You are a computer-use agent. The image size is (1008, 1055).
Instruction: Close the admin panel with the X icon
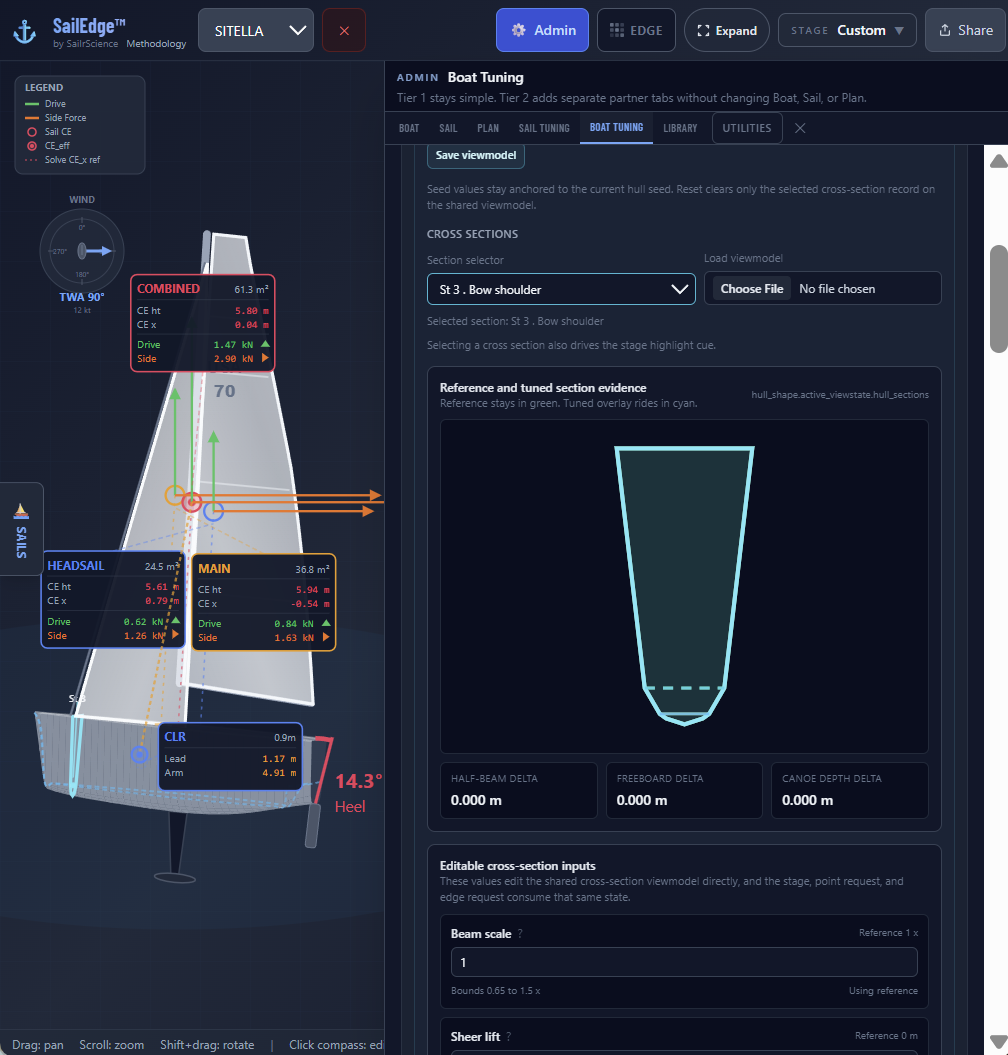click(x=800, y=128)
